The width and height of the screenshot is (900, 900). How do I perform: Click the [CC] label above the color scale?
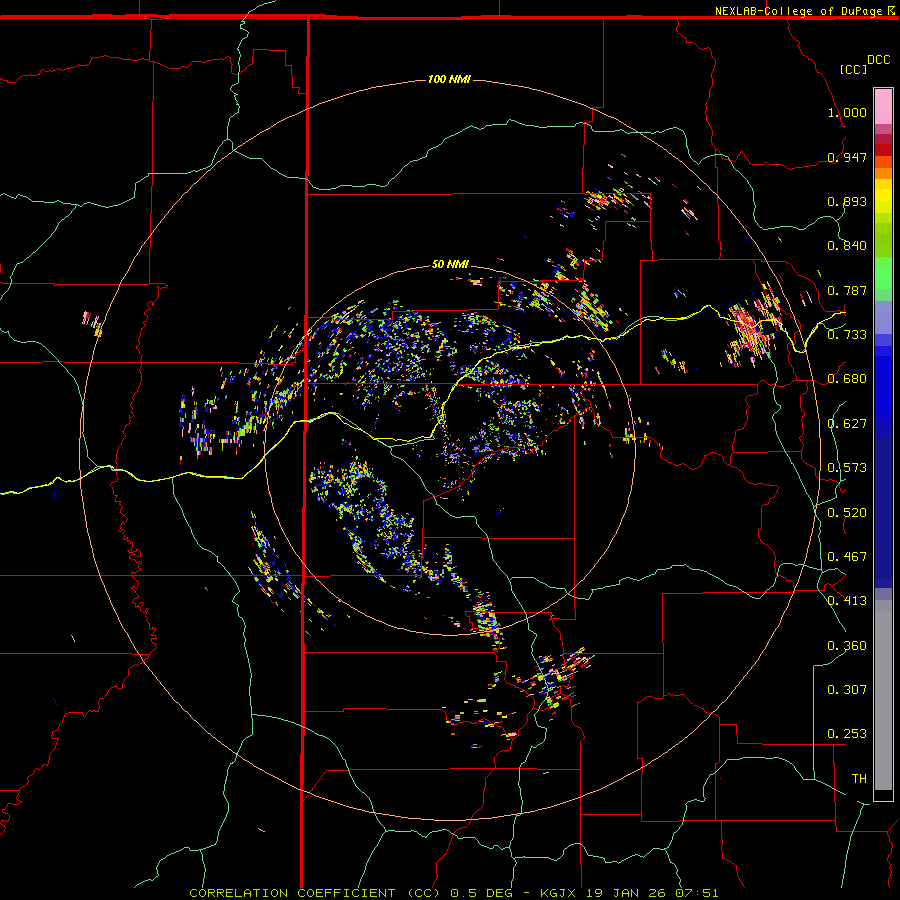click(x=853, y=69)
